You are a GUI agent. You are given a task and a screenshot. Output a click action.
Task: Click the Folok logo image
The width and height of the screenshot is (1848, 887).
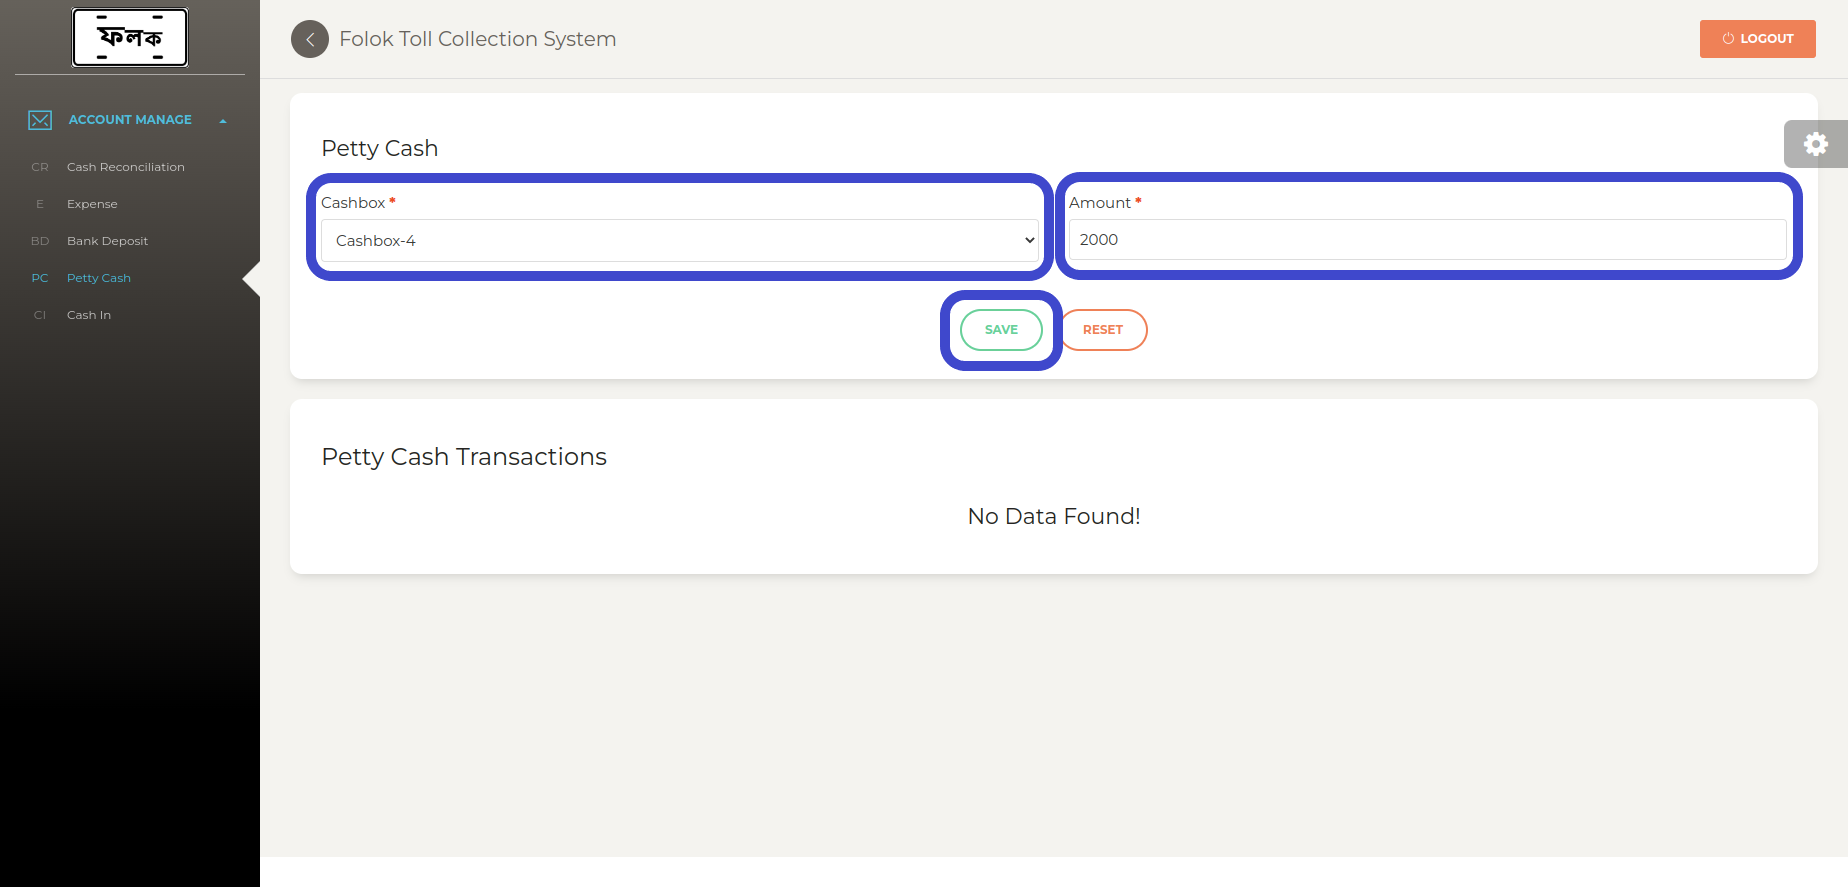pyautogui.click(x=130, y=38)
